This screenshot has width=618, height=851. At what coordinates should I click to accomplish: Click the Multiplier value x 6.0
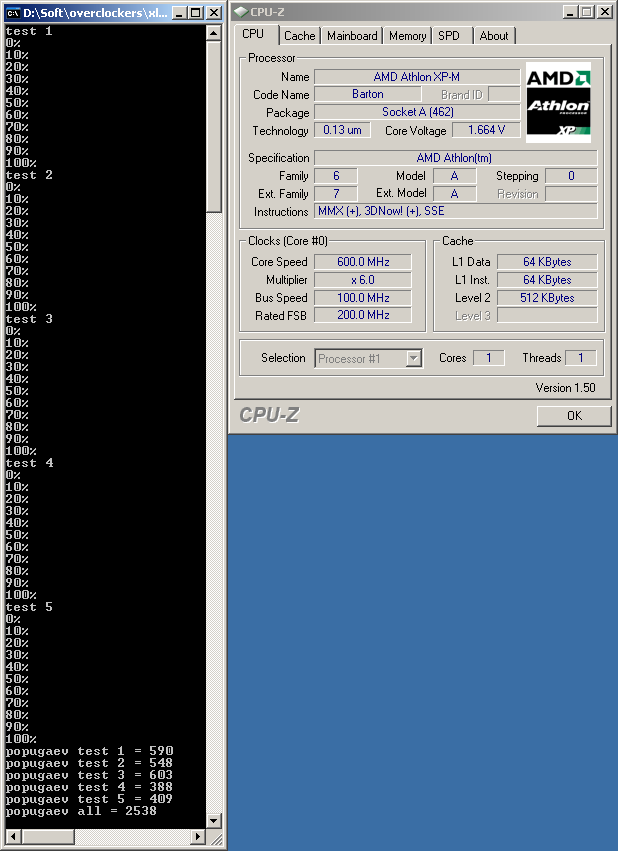point(362,280)
